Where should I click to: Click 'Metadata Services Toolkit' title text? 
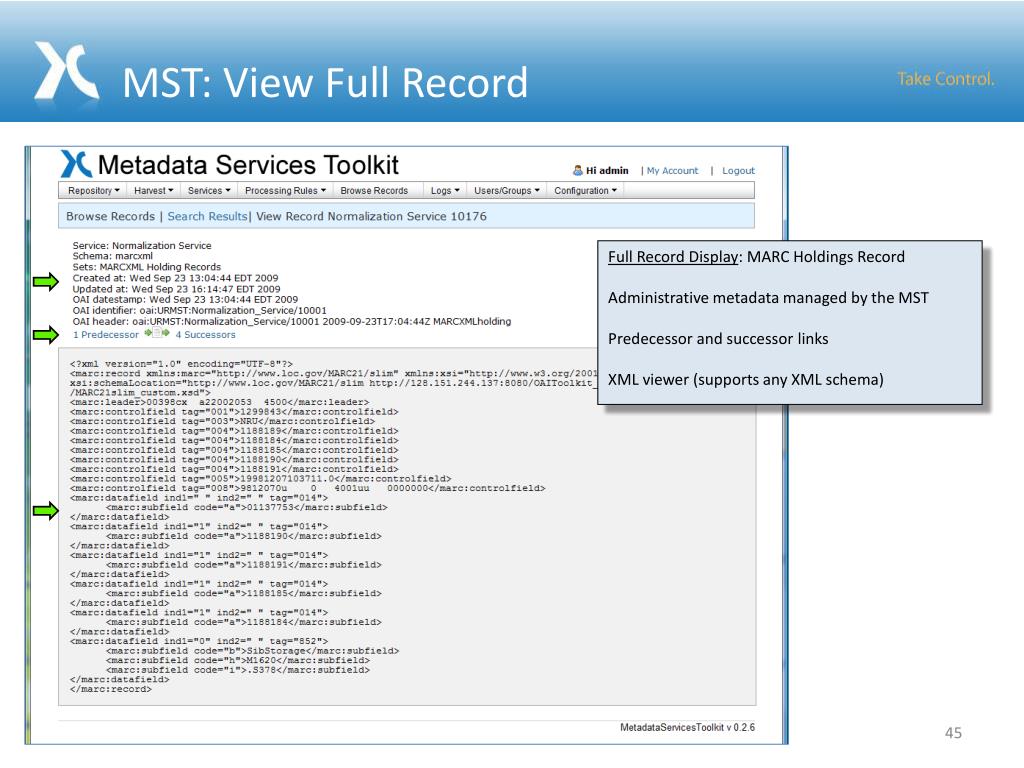(248, 165)
